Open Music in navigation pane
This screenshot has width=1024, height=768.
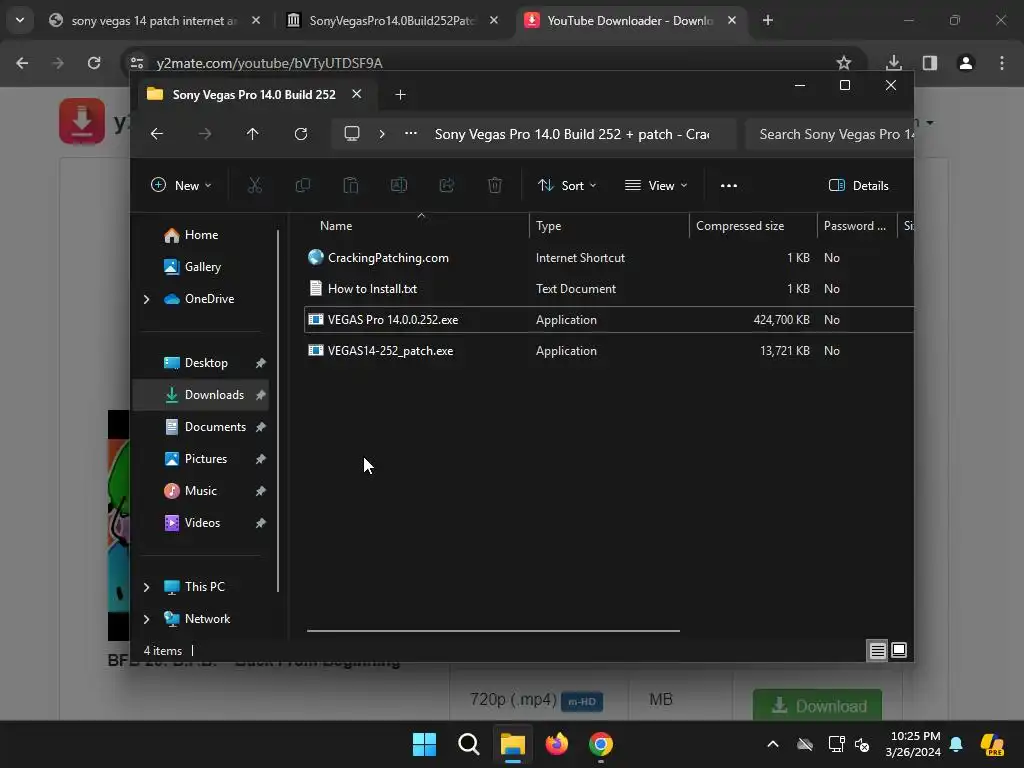[200, 491]
